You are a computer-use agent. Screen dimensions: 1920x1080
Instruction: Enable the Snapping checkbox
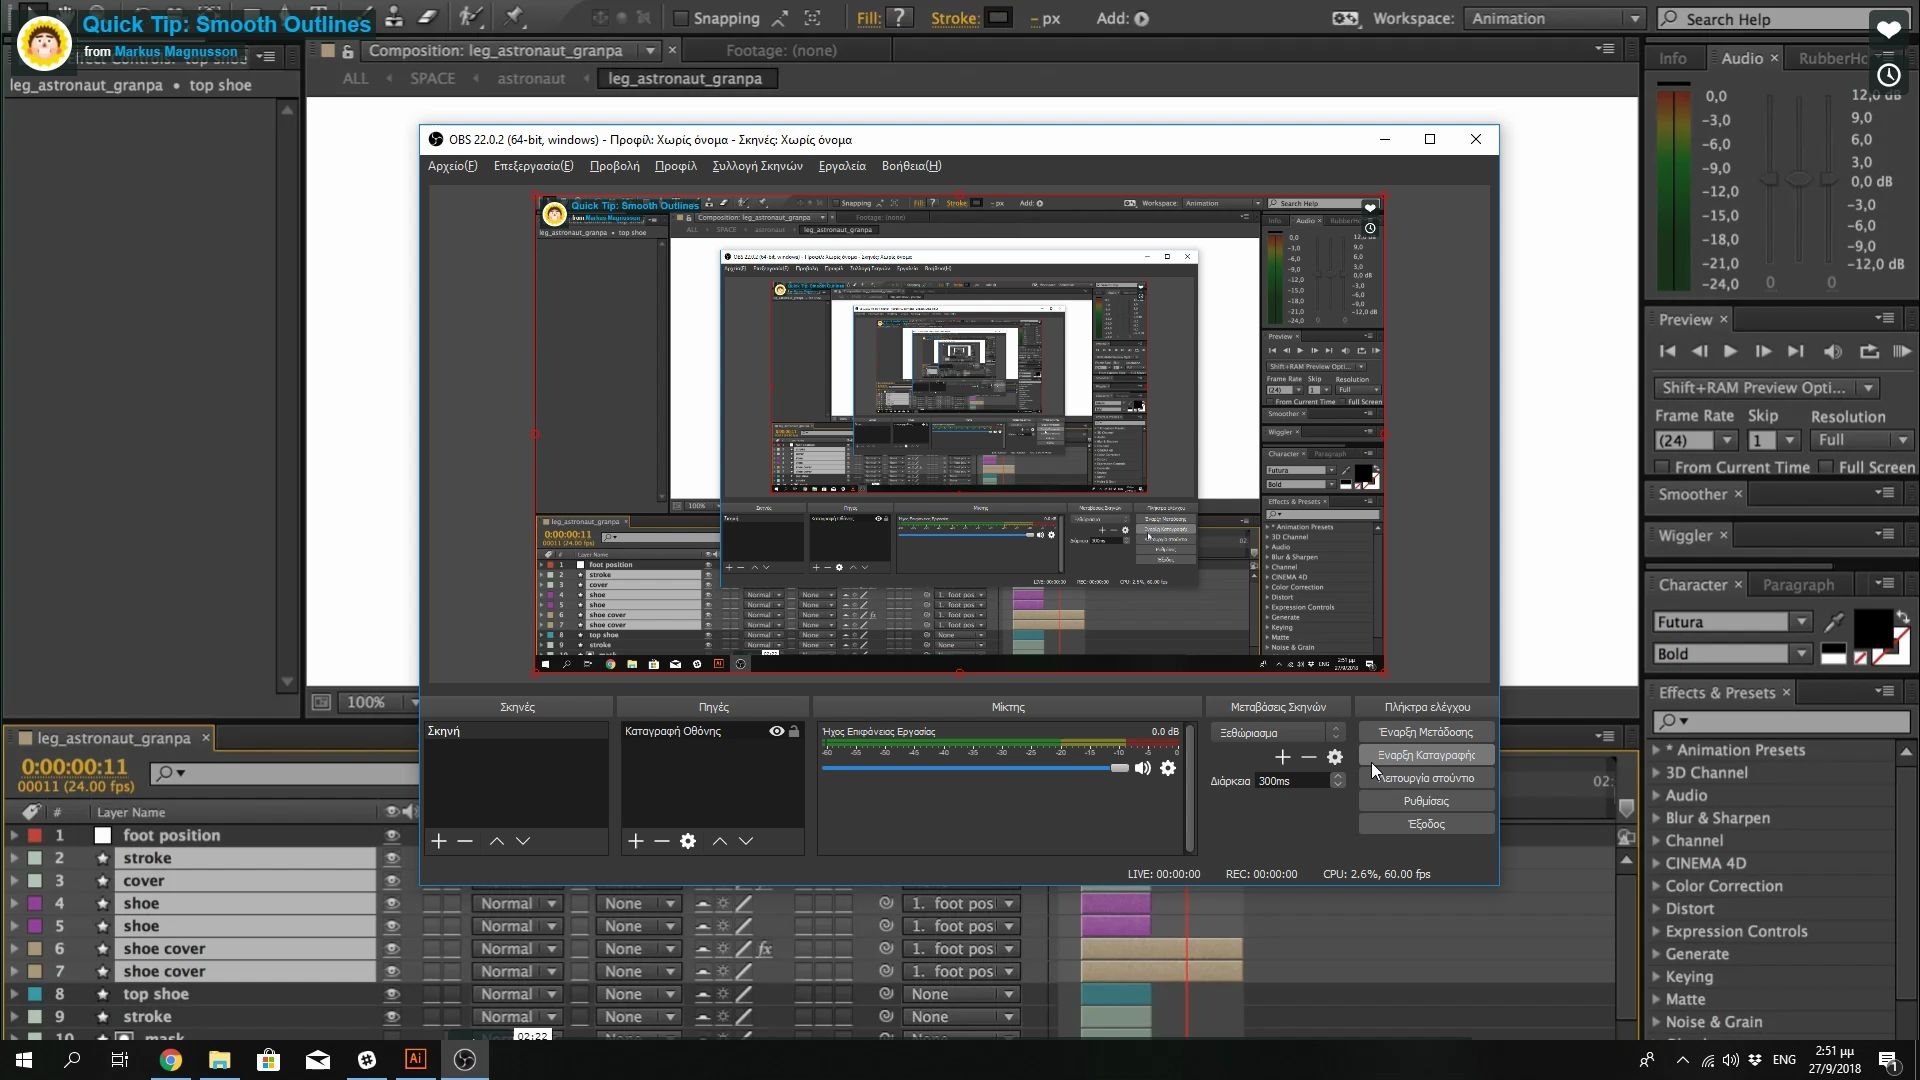[681, 18]
